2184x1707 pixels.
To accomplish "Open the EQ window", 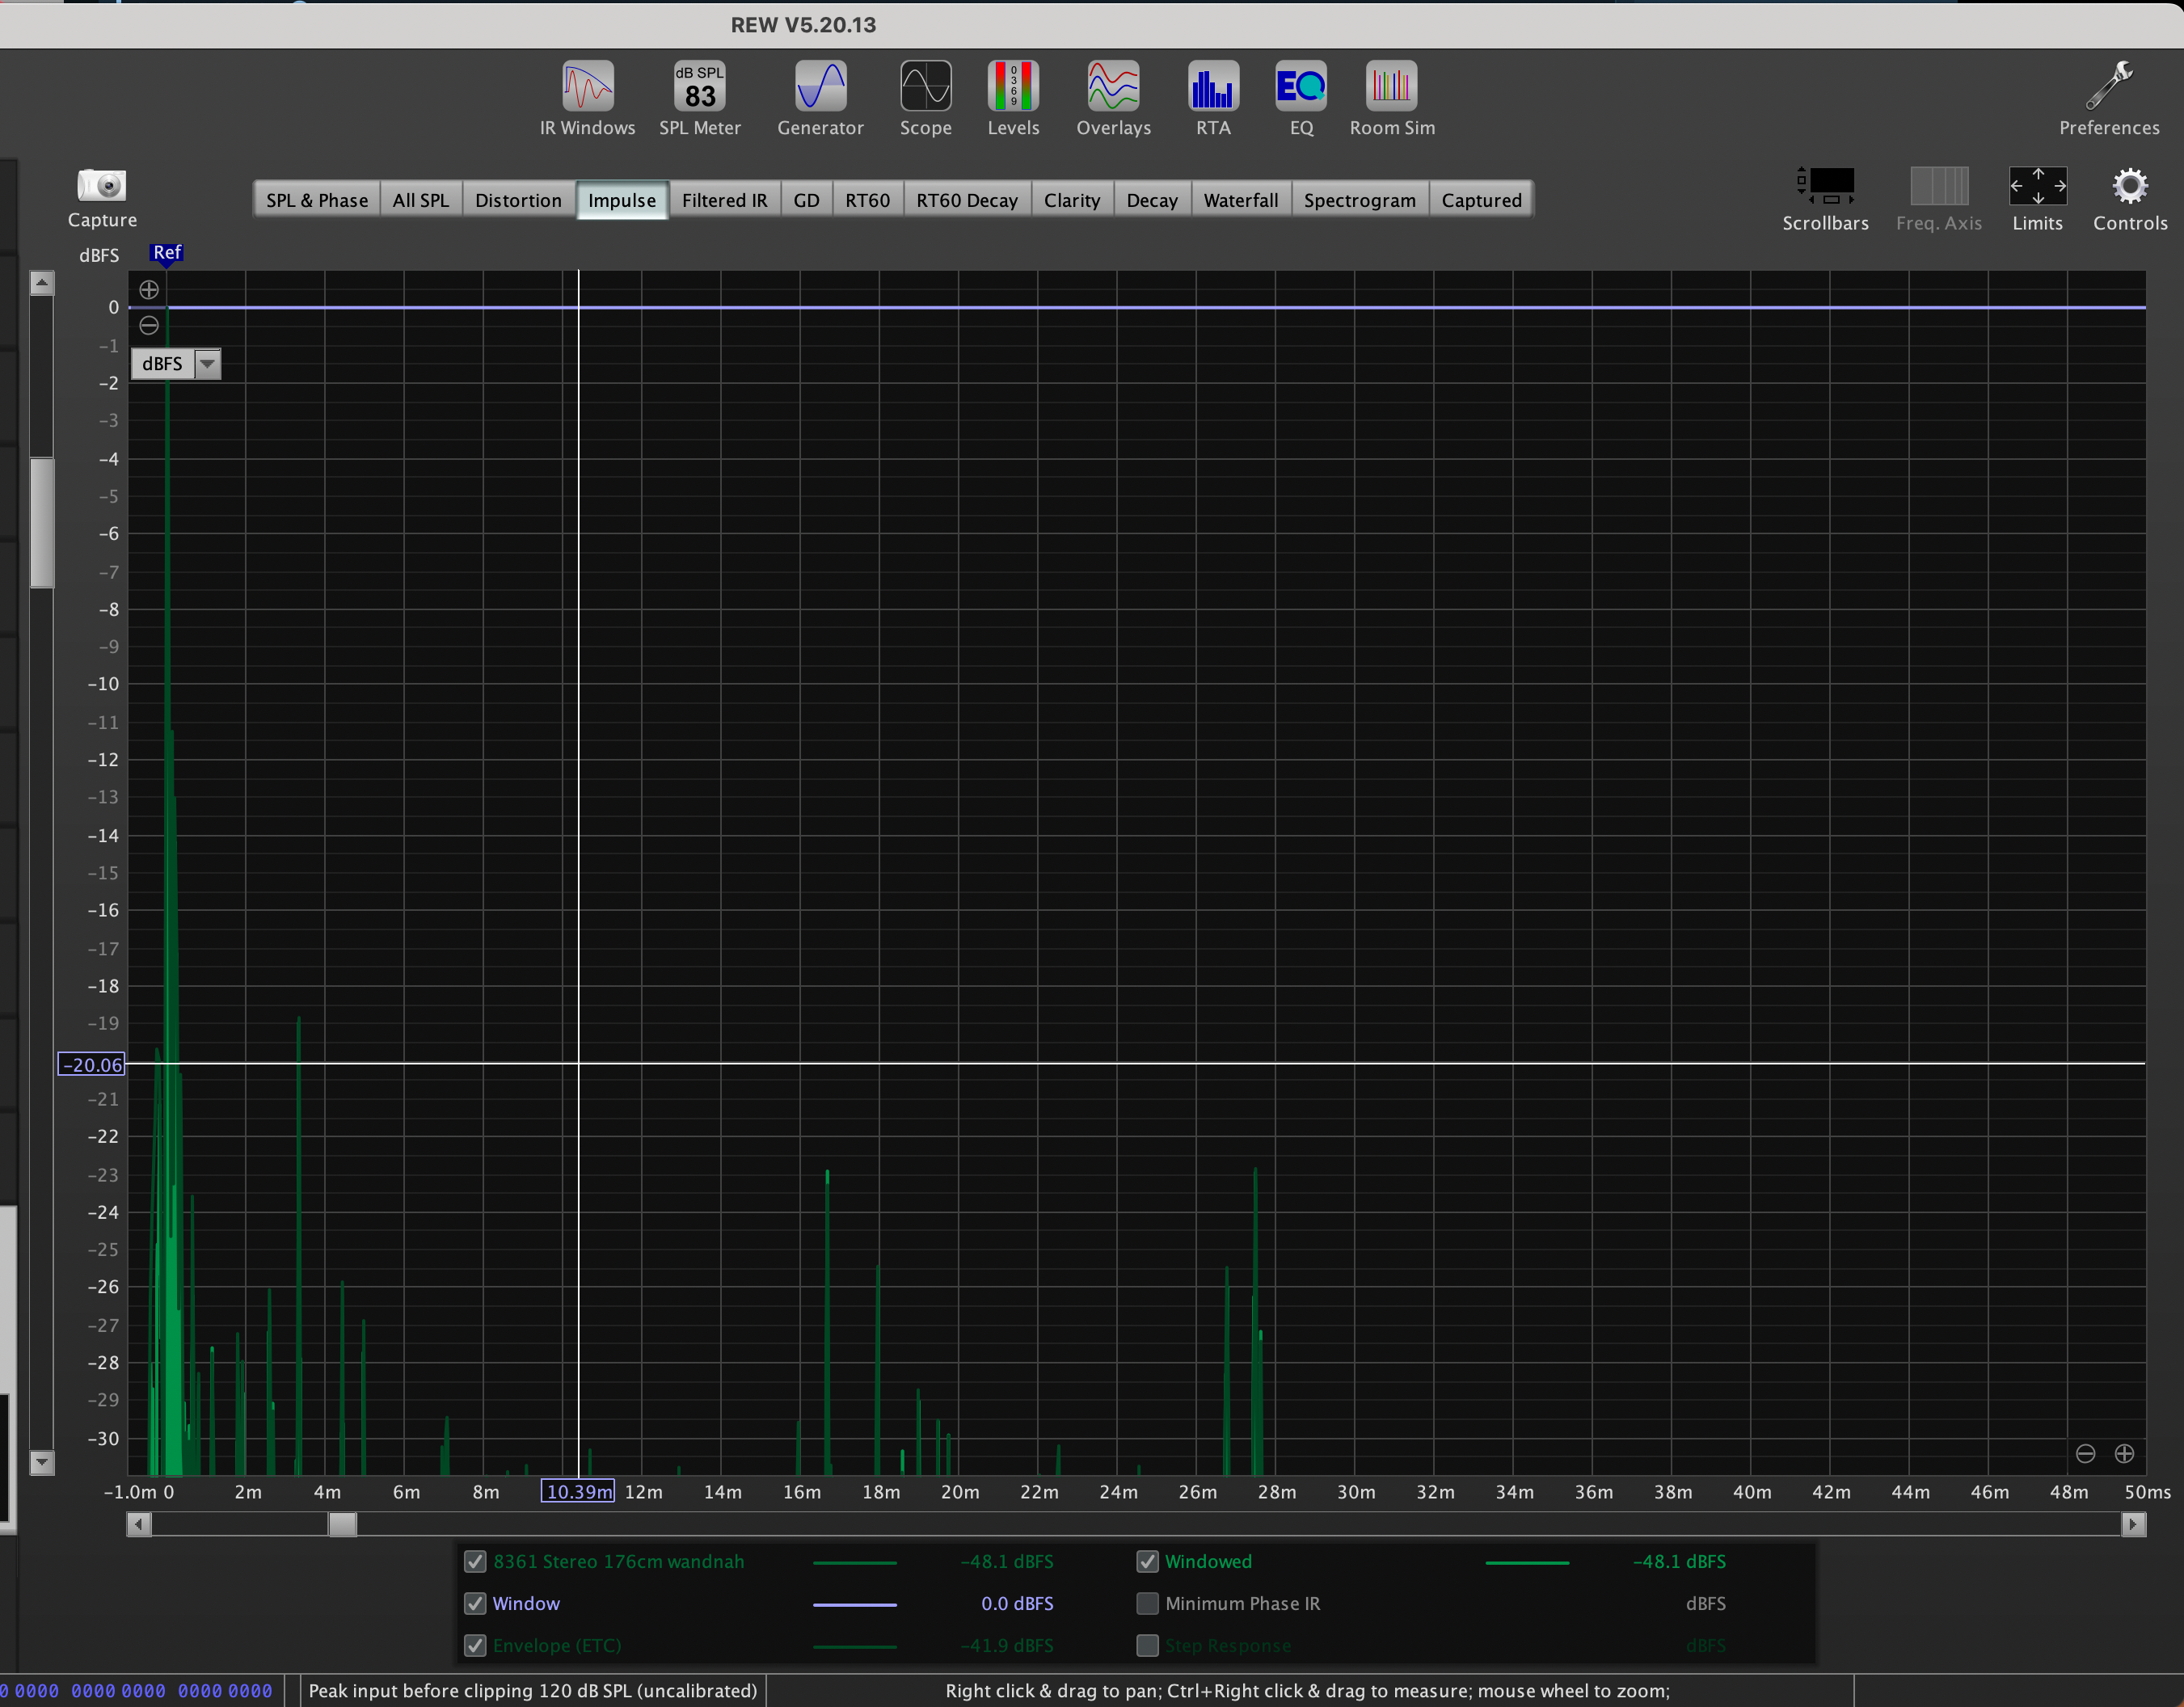I will (1300, 87).
